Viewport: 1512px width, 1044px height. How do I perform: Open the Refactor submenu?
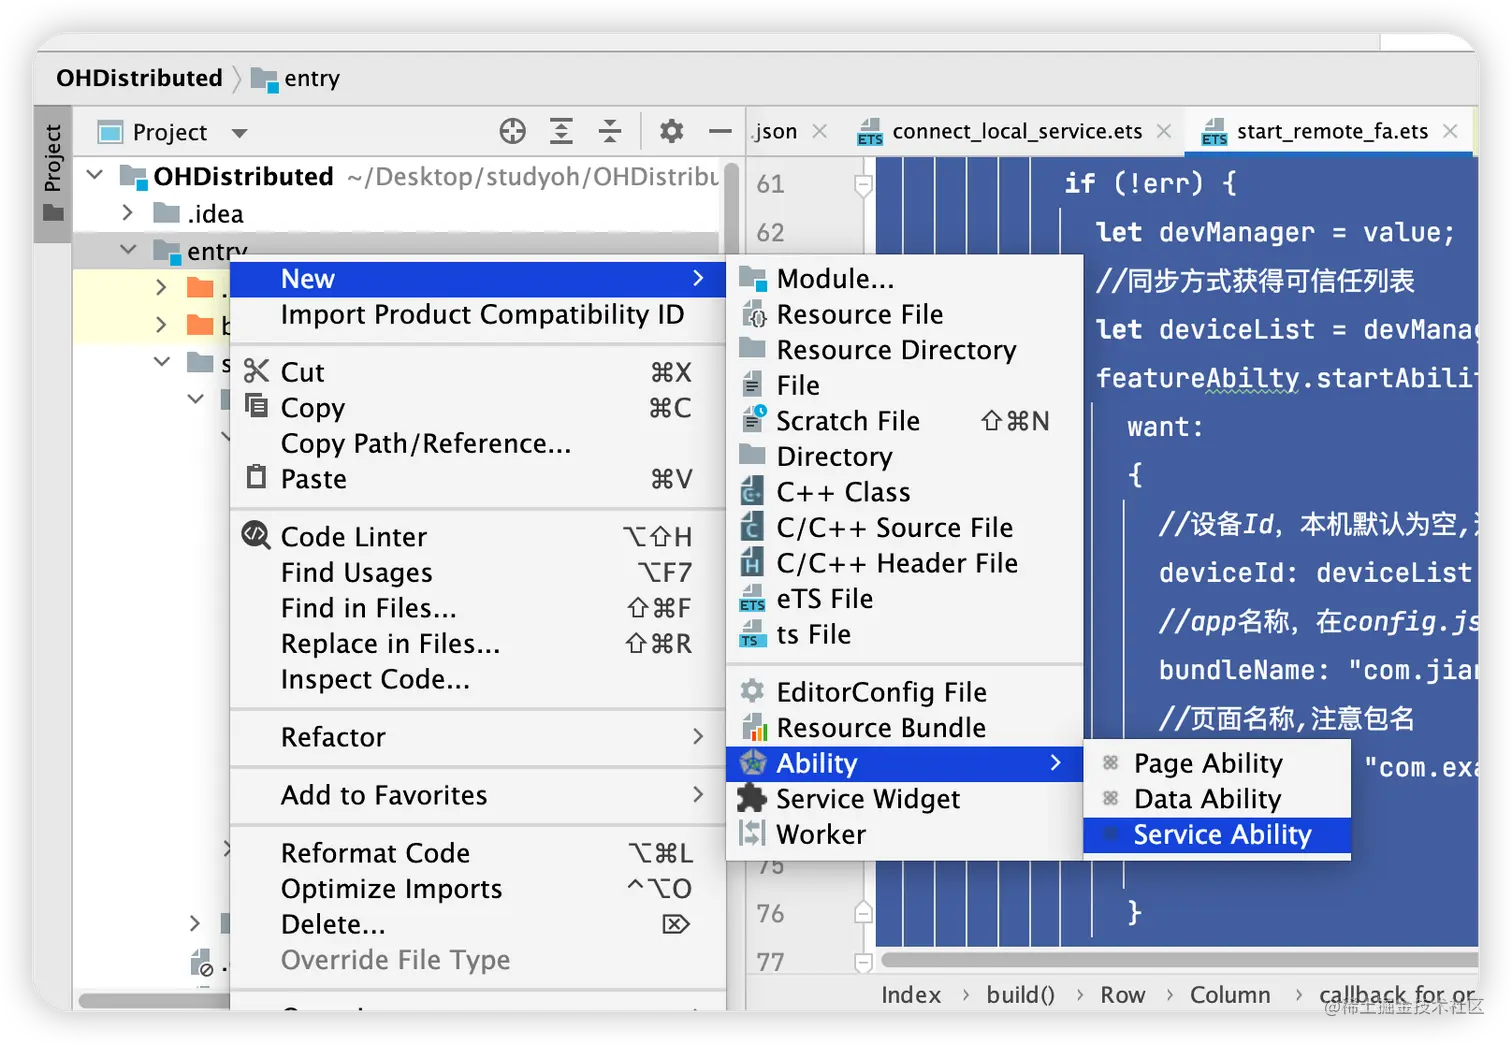coord(478,737)
